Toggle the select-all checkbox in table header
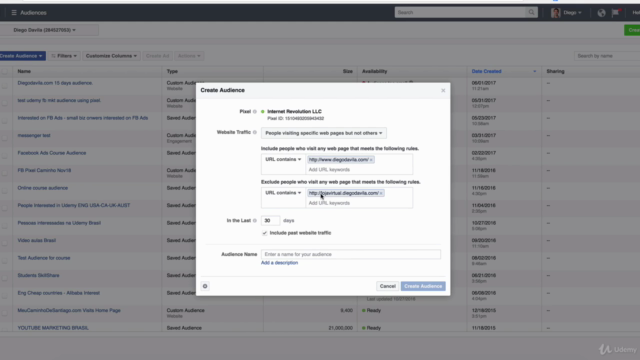The height and width of the screenshot is (360, 640). 4,71
